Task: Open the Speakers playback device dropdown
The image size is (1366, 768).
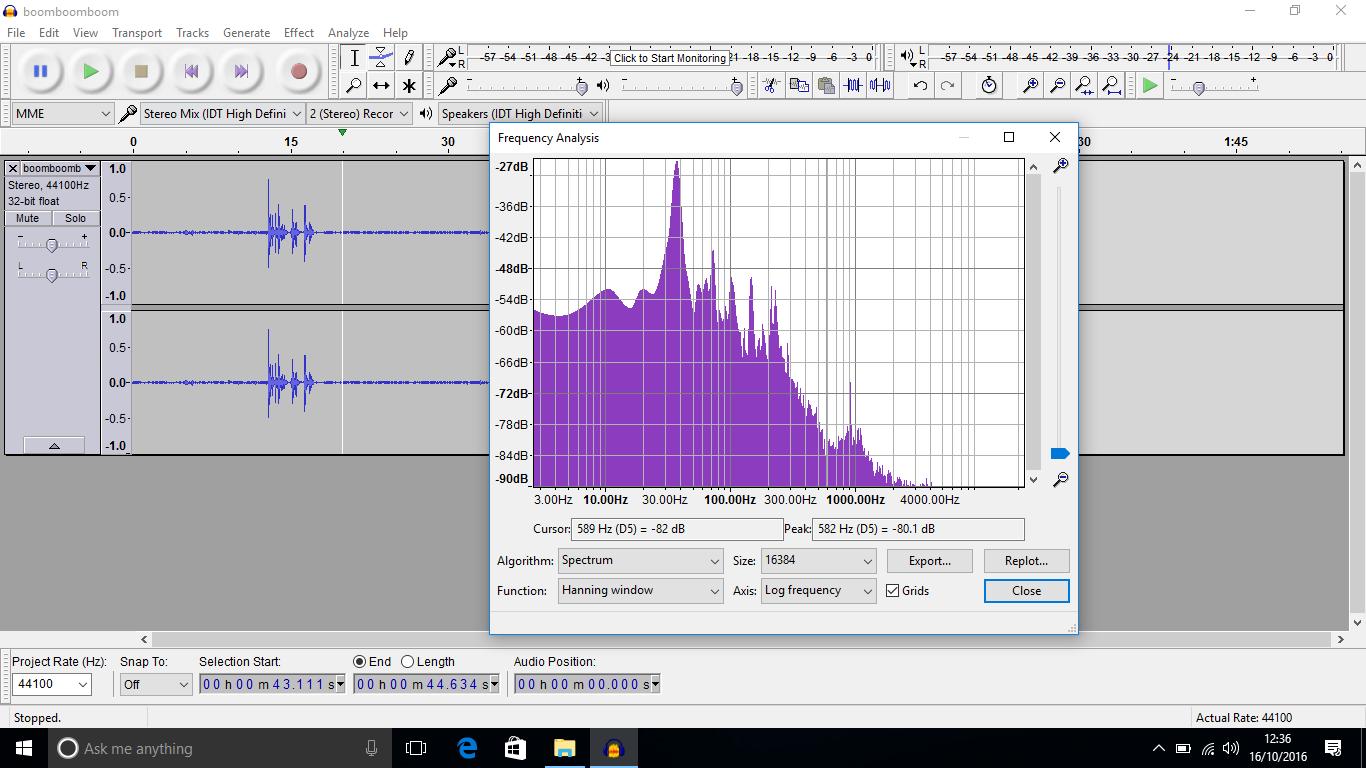Action: click(x=521, y=114)
